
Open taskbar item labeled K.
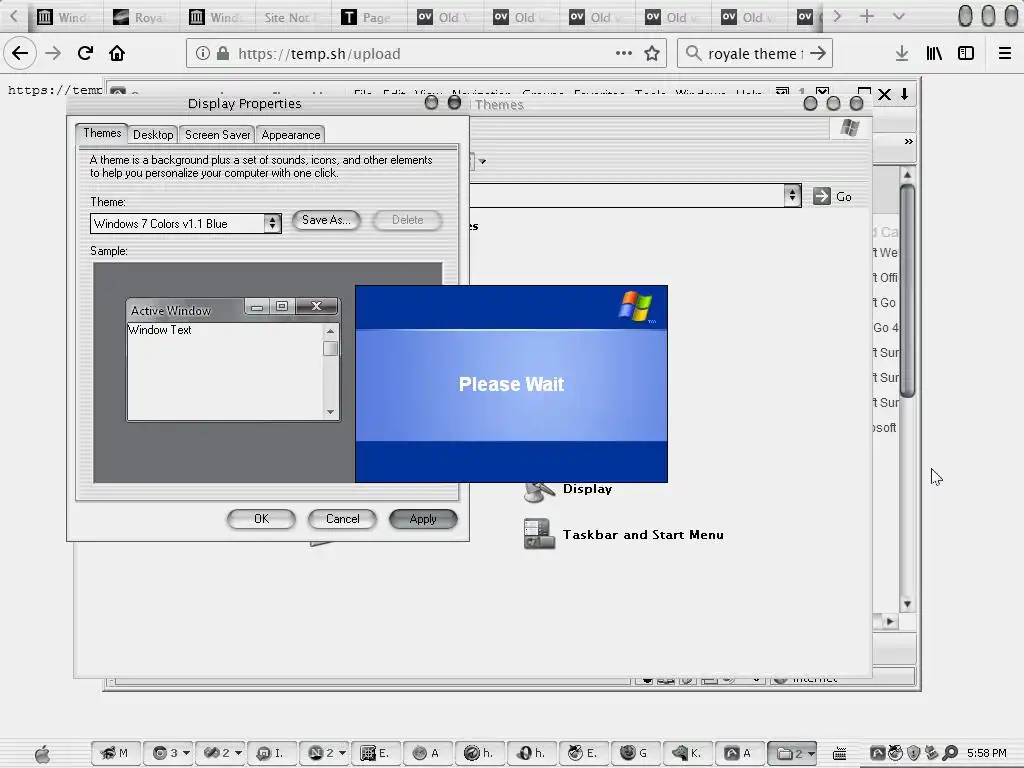click(x=688, y=753)
